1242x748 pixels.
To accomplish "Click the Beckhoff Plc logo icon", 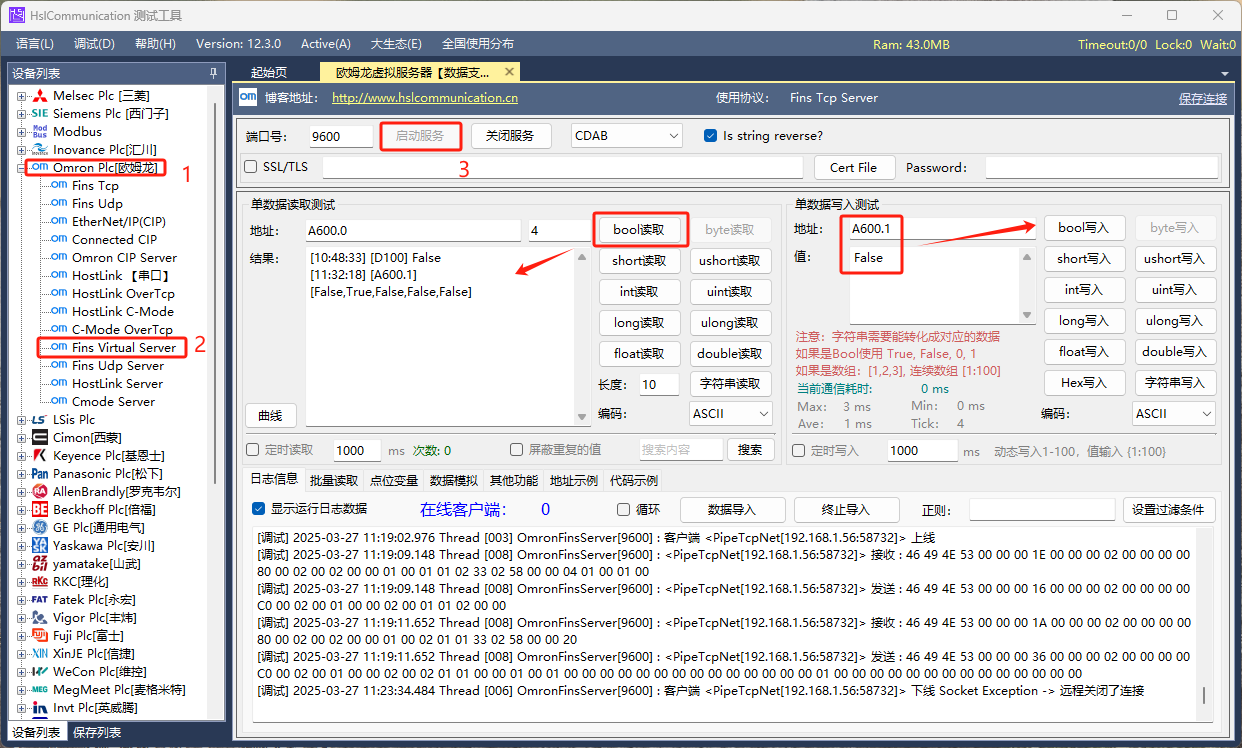I will tap(40, 510).
